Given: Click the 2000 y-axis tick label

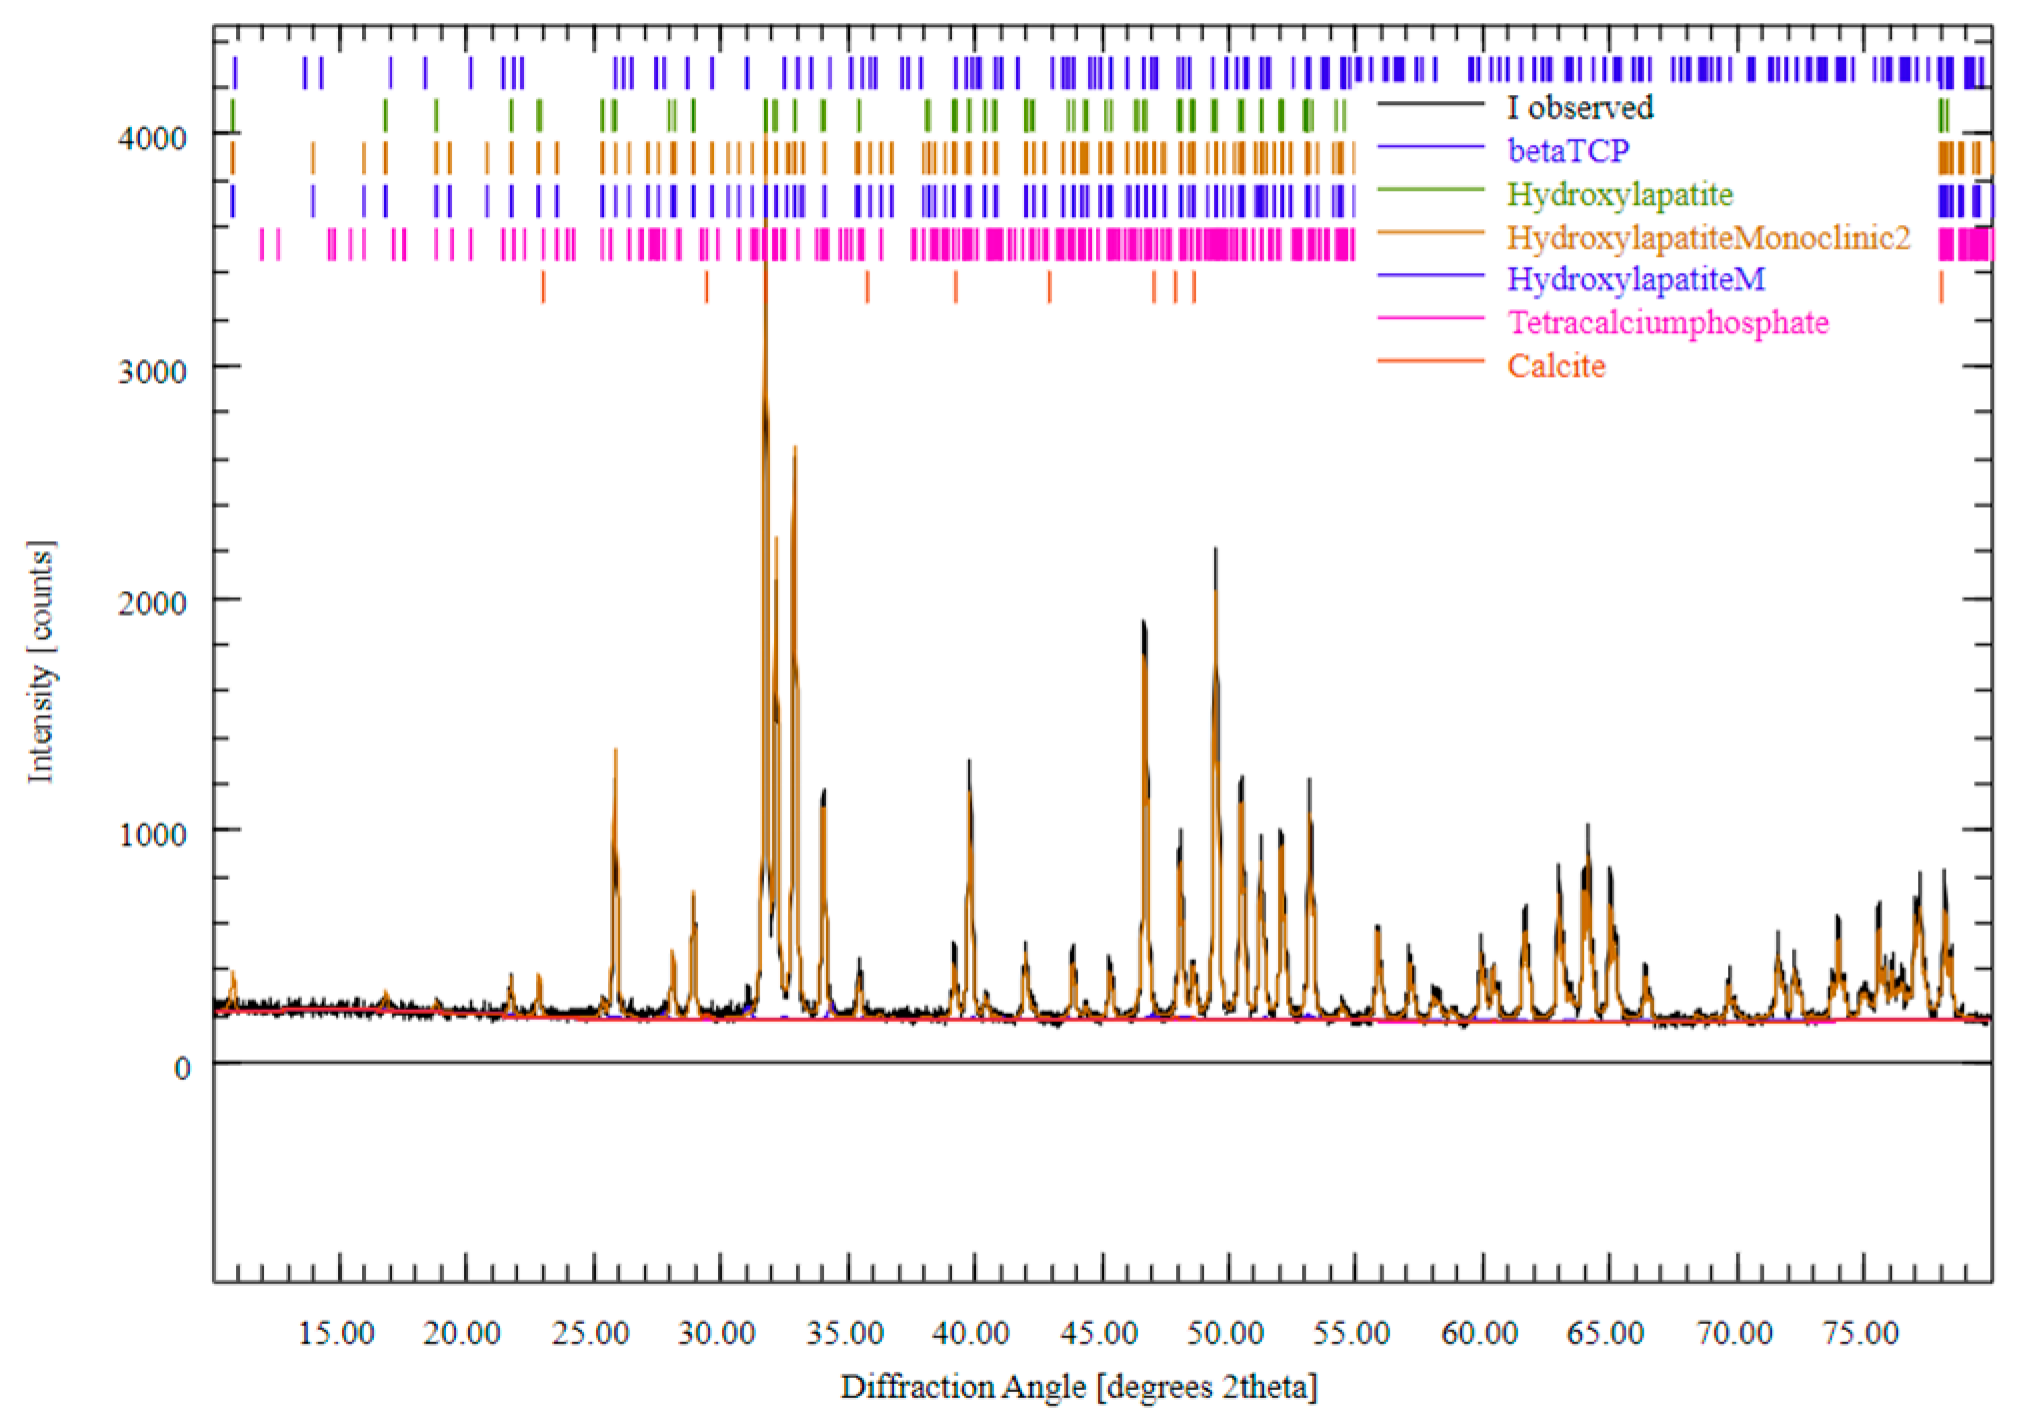Looking at the screenshot, I should 152,602.
